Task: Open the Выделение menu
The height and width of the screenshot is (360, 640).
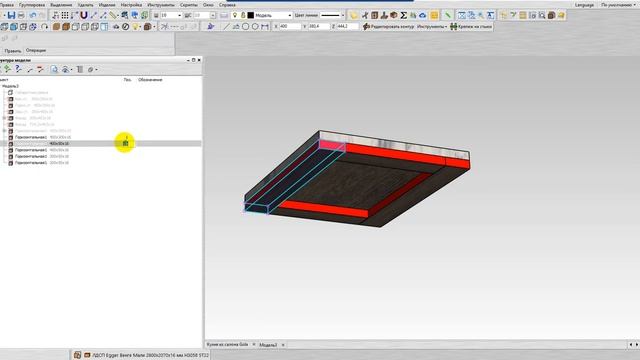Action: click(61, 5)
